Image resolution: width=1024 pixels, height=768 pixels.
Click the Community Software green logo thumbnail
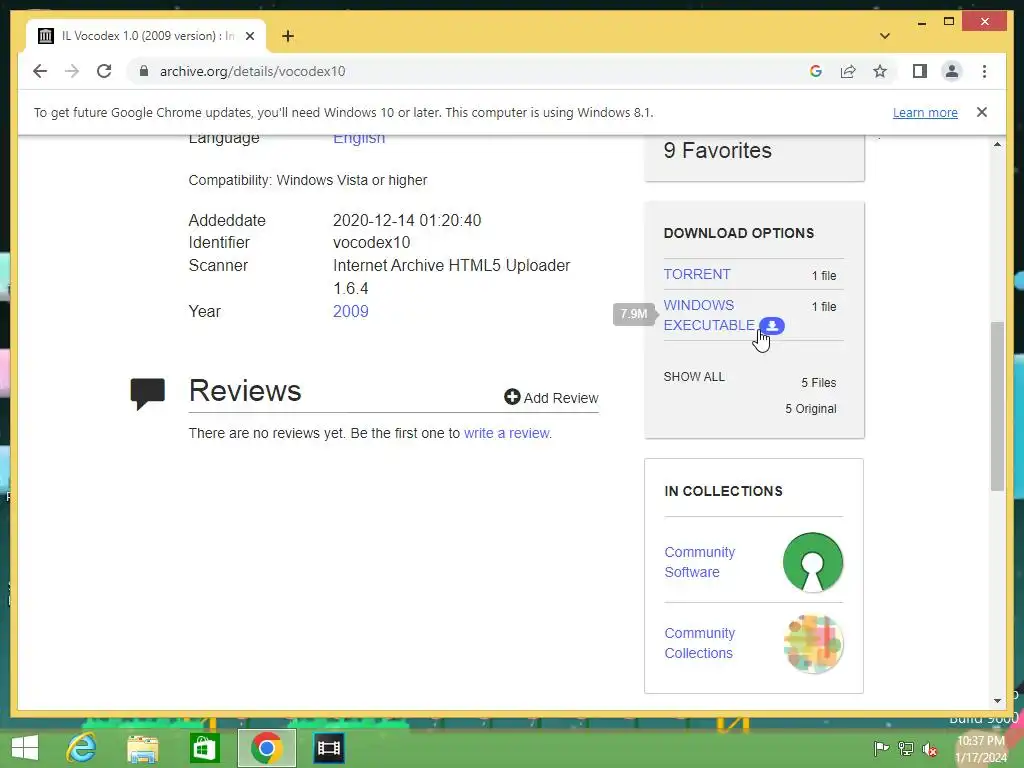tap(812, 562)
